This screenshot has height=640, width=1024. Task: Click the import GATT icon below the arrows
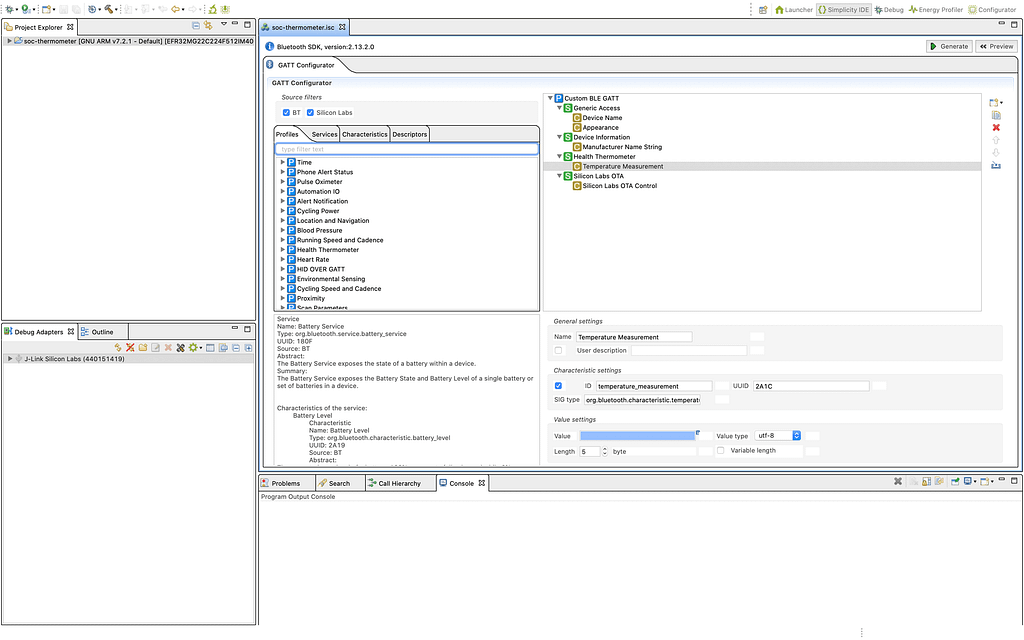click(x=996, y=165)
